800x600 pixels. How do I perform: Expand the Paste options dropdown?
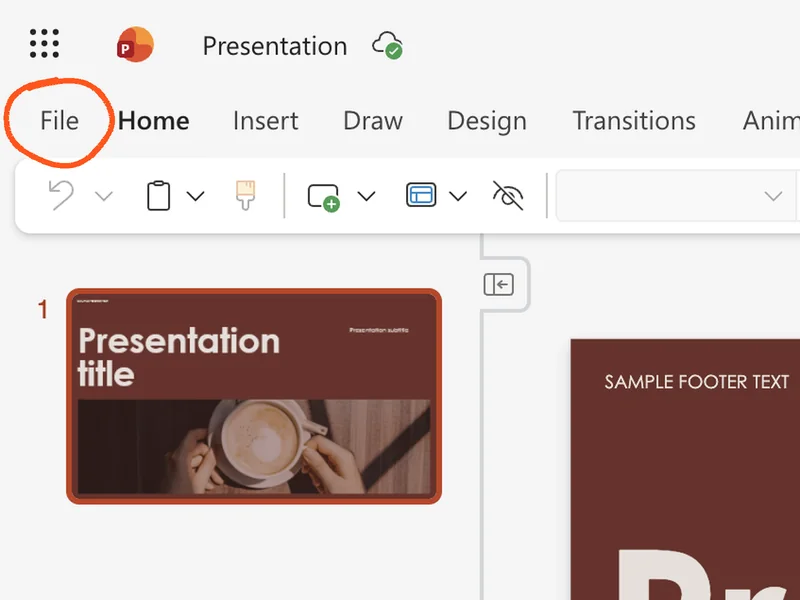(x=195, y=196)
